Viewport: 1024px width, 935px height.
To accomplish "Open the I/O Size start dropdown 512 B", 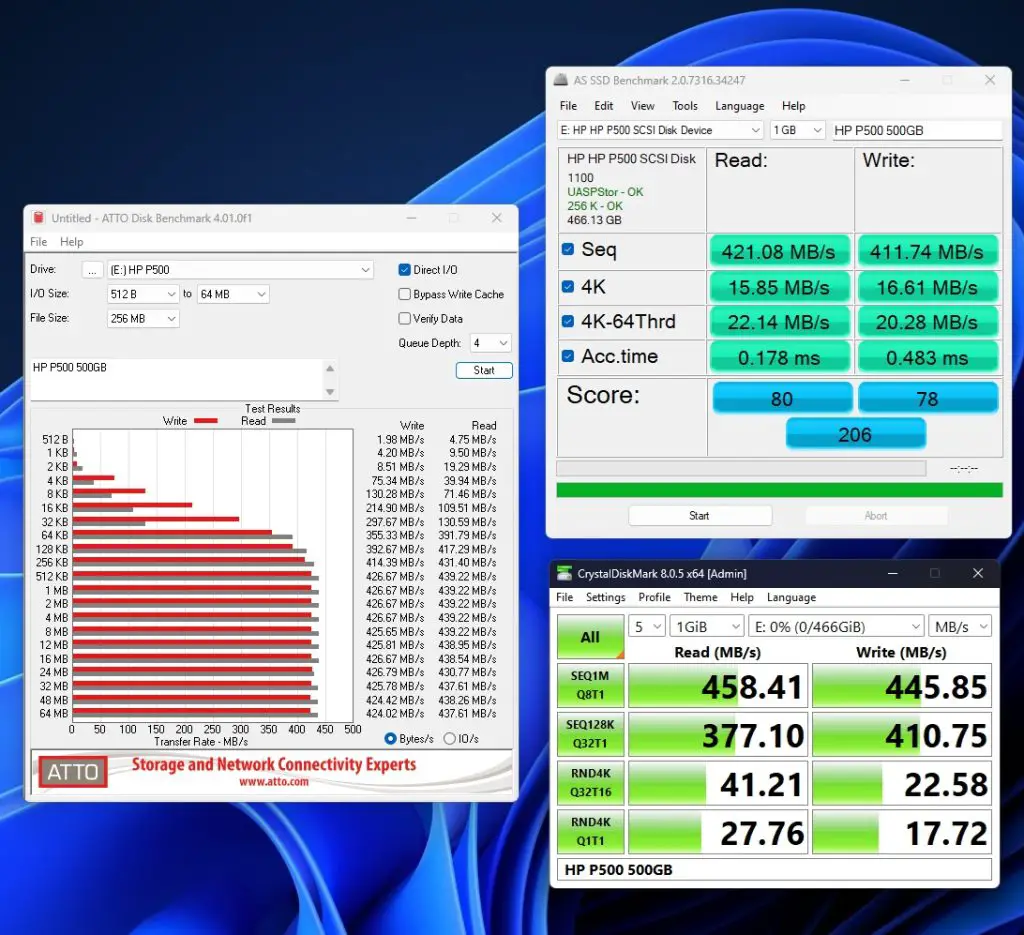I will tap(142, 294).
